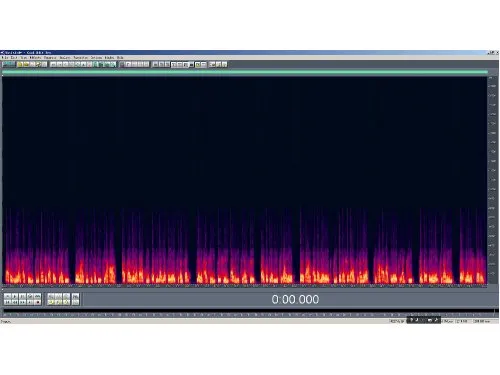The height and width of the screenshot is (375, 500).
Task: Start playback with the Play button
Action: tap(14, 296)
